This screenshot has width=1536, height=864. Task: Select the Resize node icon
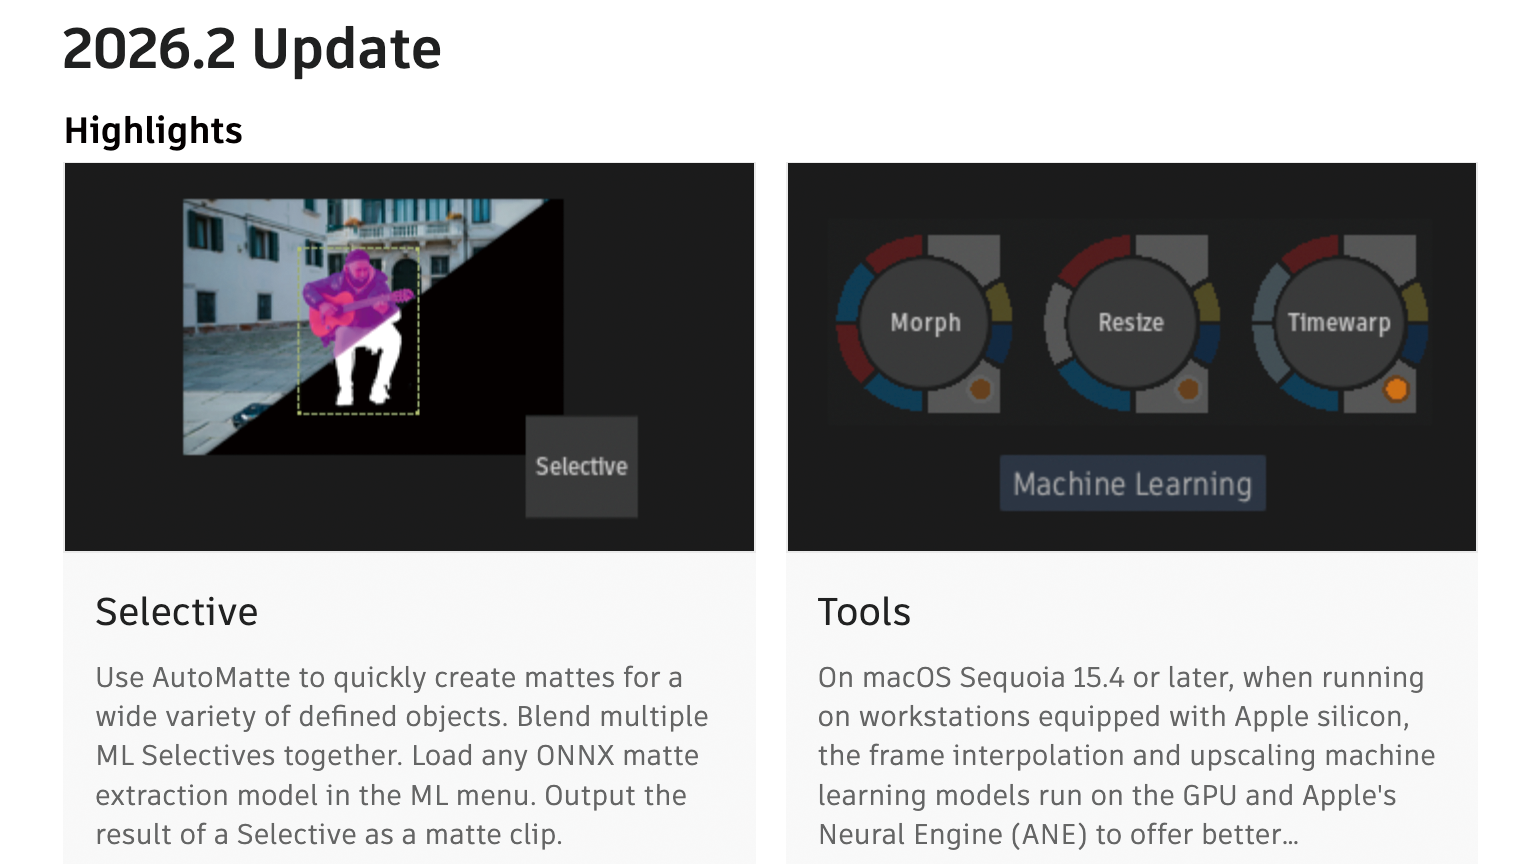(x=1131, y=322)
